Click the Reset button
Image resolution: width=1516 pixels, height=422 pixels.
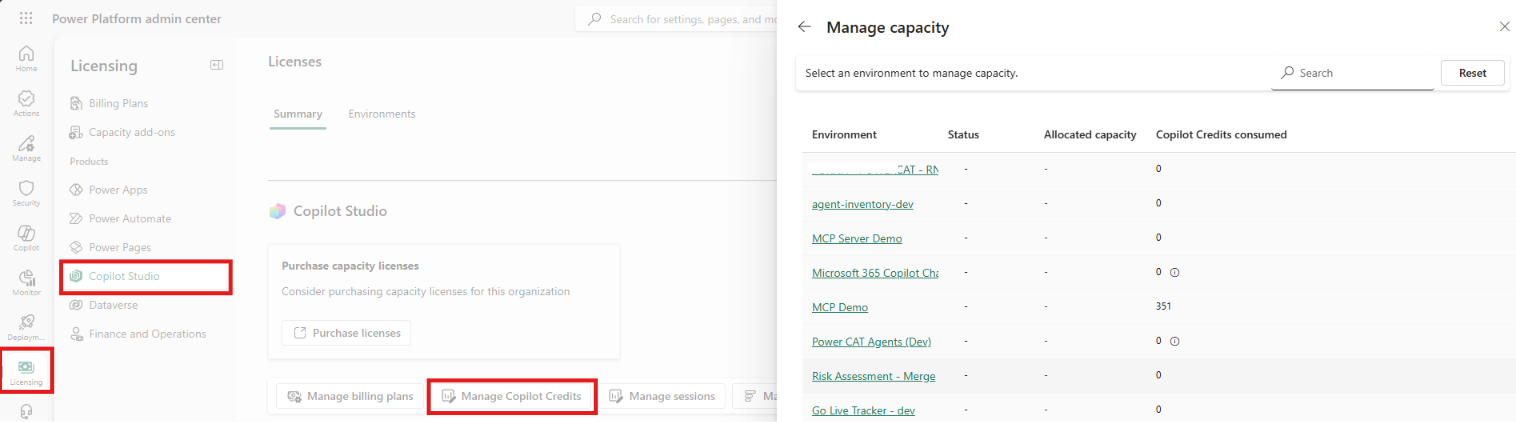1472,73
